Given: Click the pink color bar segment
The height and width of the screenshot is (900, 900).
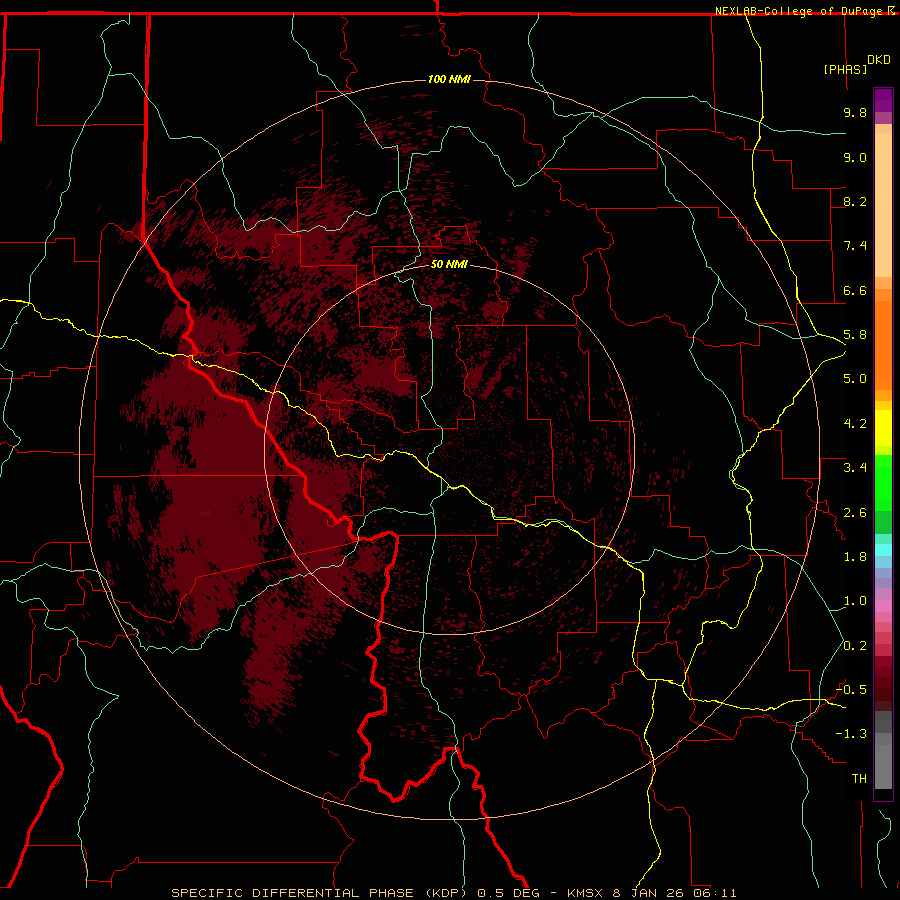Looking at the screenshot, I should point(883,606).
